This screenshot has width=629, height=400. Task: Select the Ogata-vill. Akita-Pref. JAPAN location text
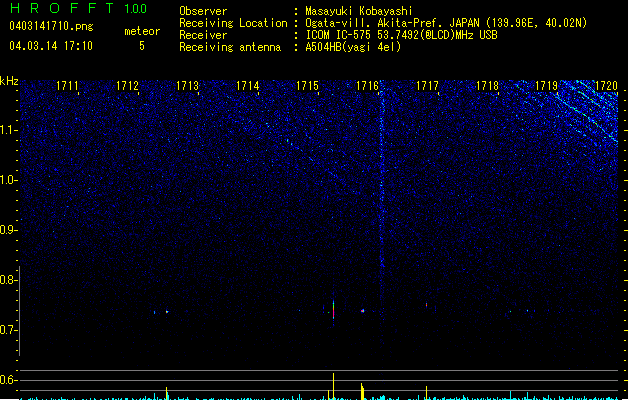click(x=446, y=23)
